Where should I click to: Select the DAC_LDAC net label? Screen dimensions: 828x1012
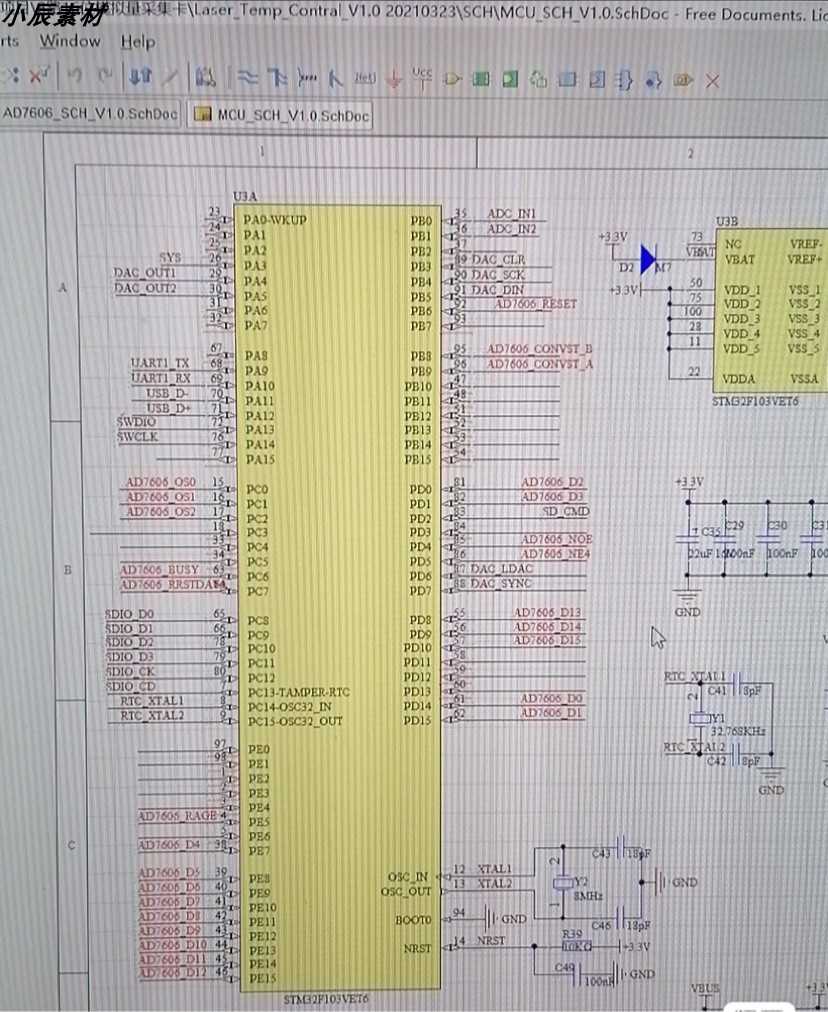click(501, 569)
